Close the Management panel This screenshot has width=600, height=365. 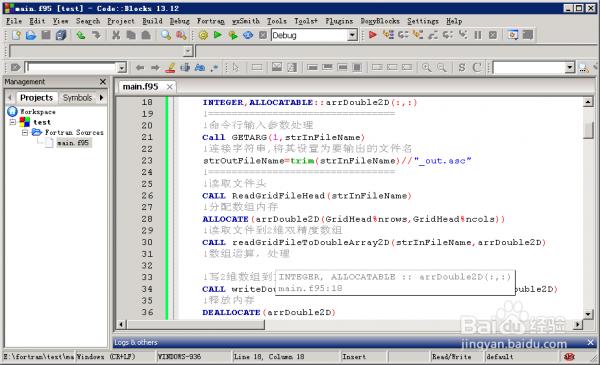(x=103, y=81)
